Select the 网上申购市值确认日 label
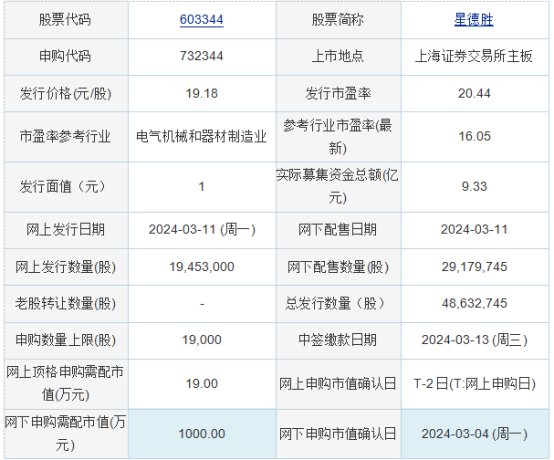This screenshot has width=554, height=460. pos(337,384)
